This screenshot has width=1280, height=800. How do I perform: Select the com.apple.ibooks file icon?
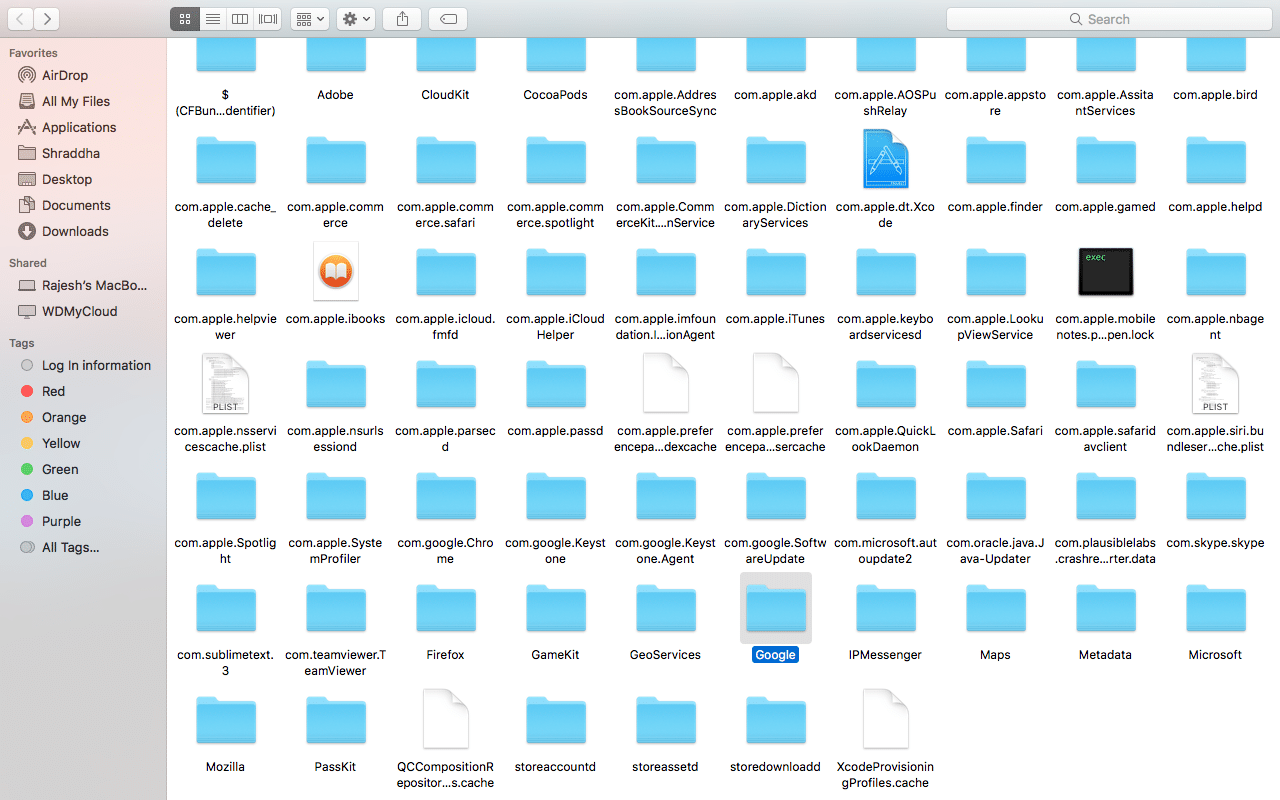point(335,271)
